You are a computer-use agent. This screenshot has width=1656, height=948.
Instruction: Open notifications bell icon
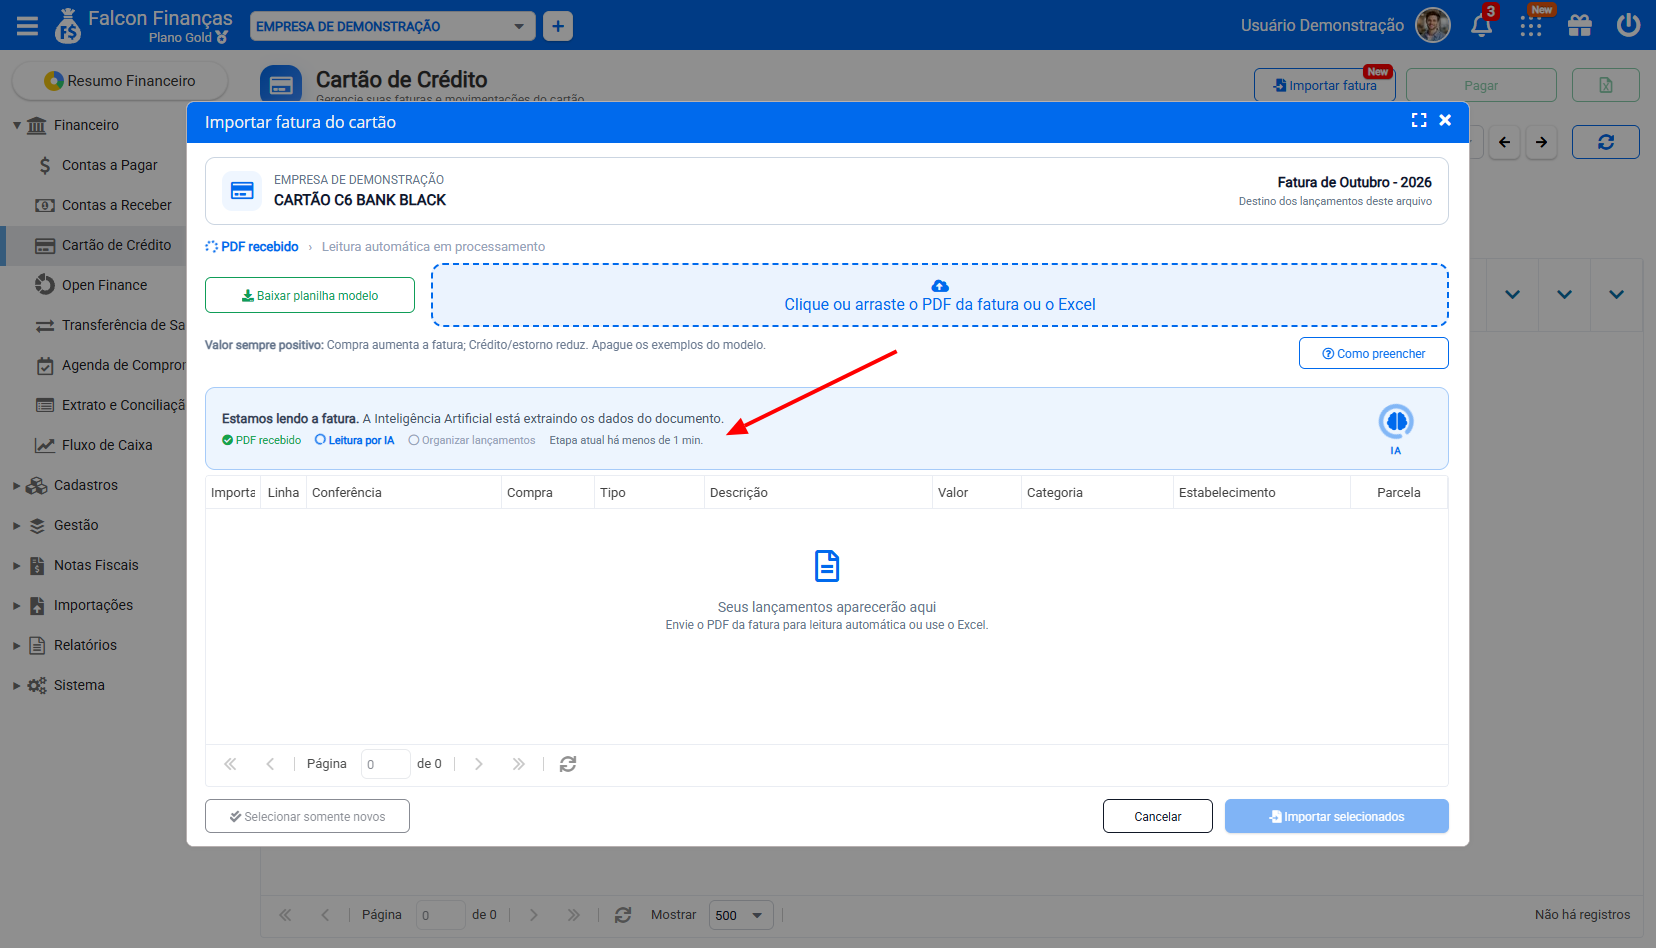tap(1482, 26)
